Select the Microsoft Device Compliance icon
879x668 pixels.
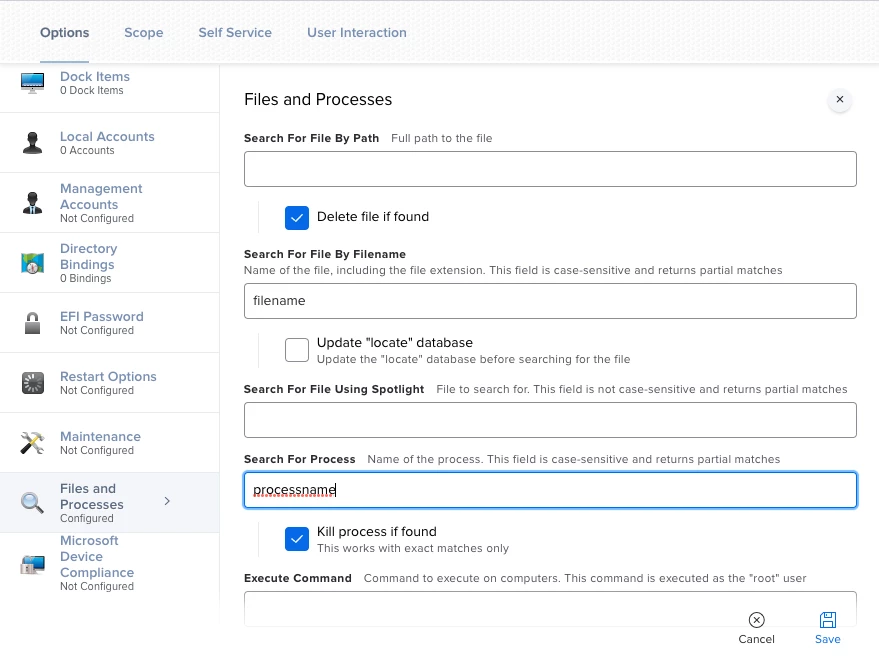[x=33, y=564]
